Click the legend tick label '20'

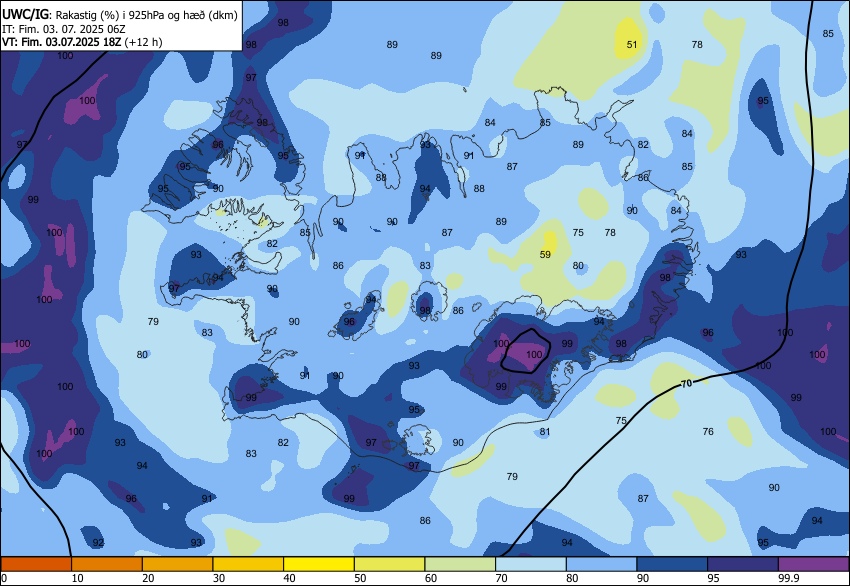click(148, 578)
